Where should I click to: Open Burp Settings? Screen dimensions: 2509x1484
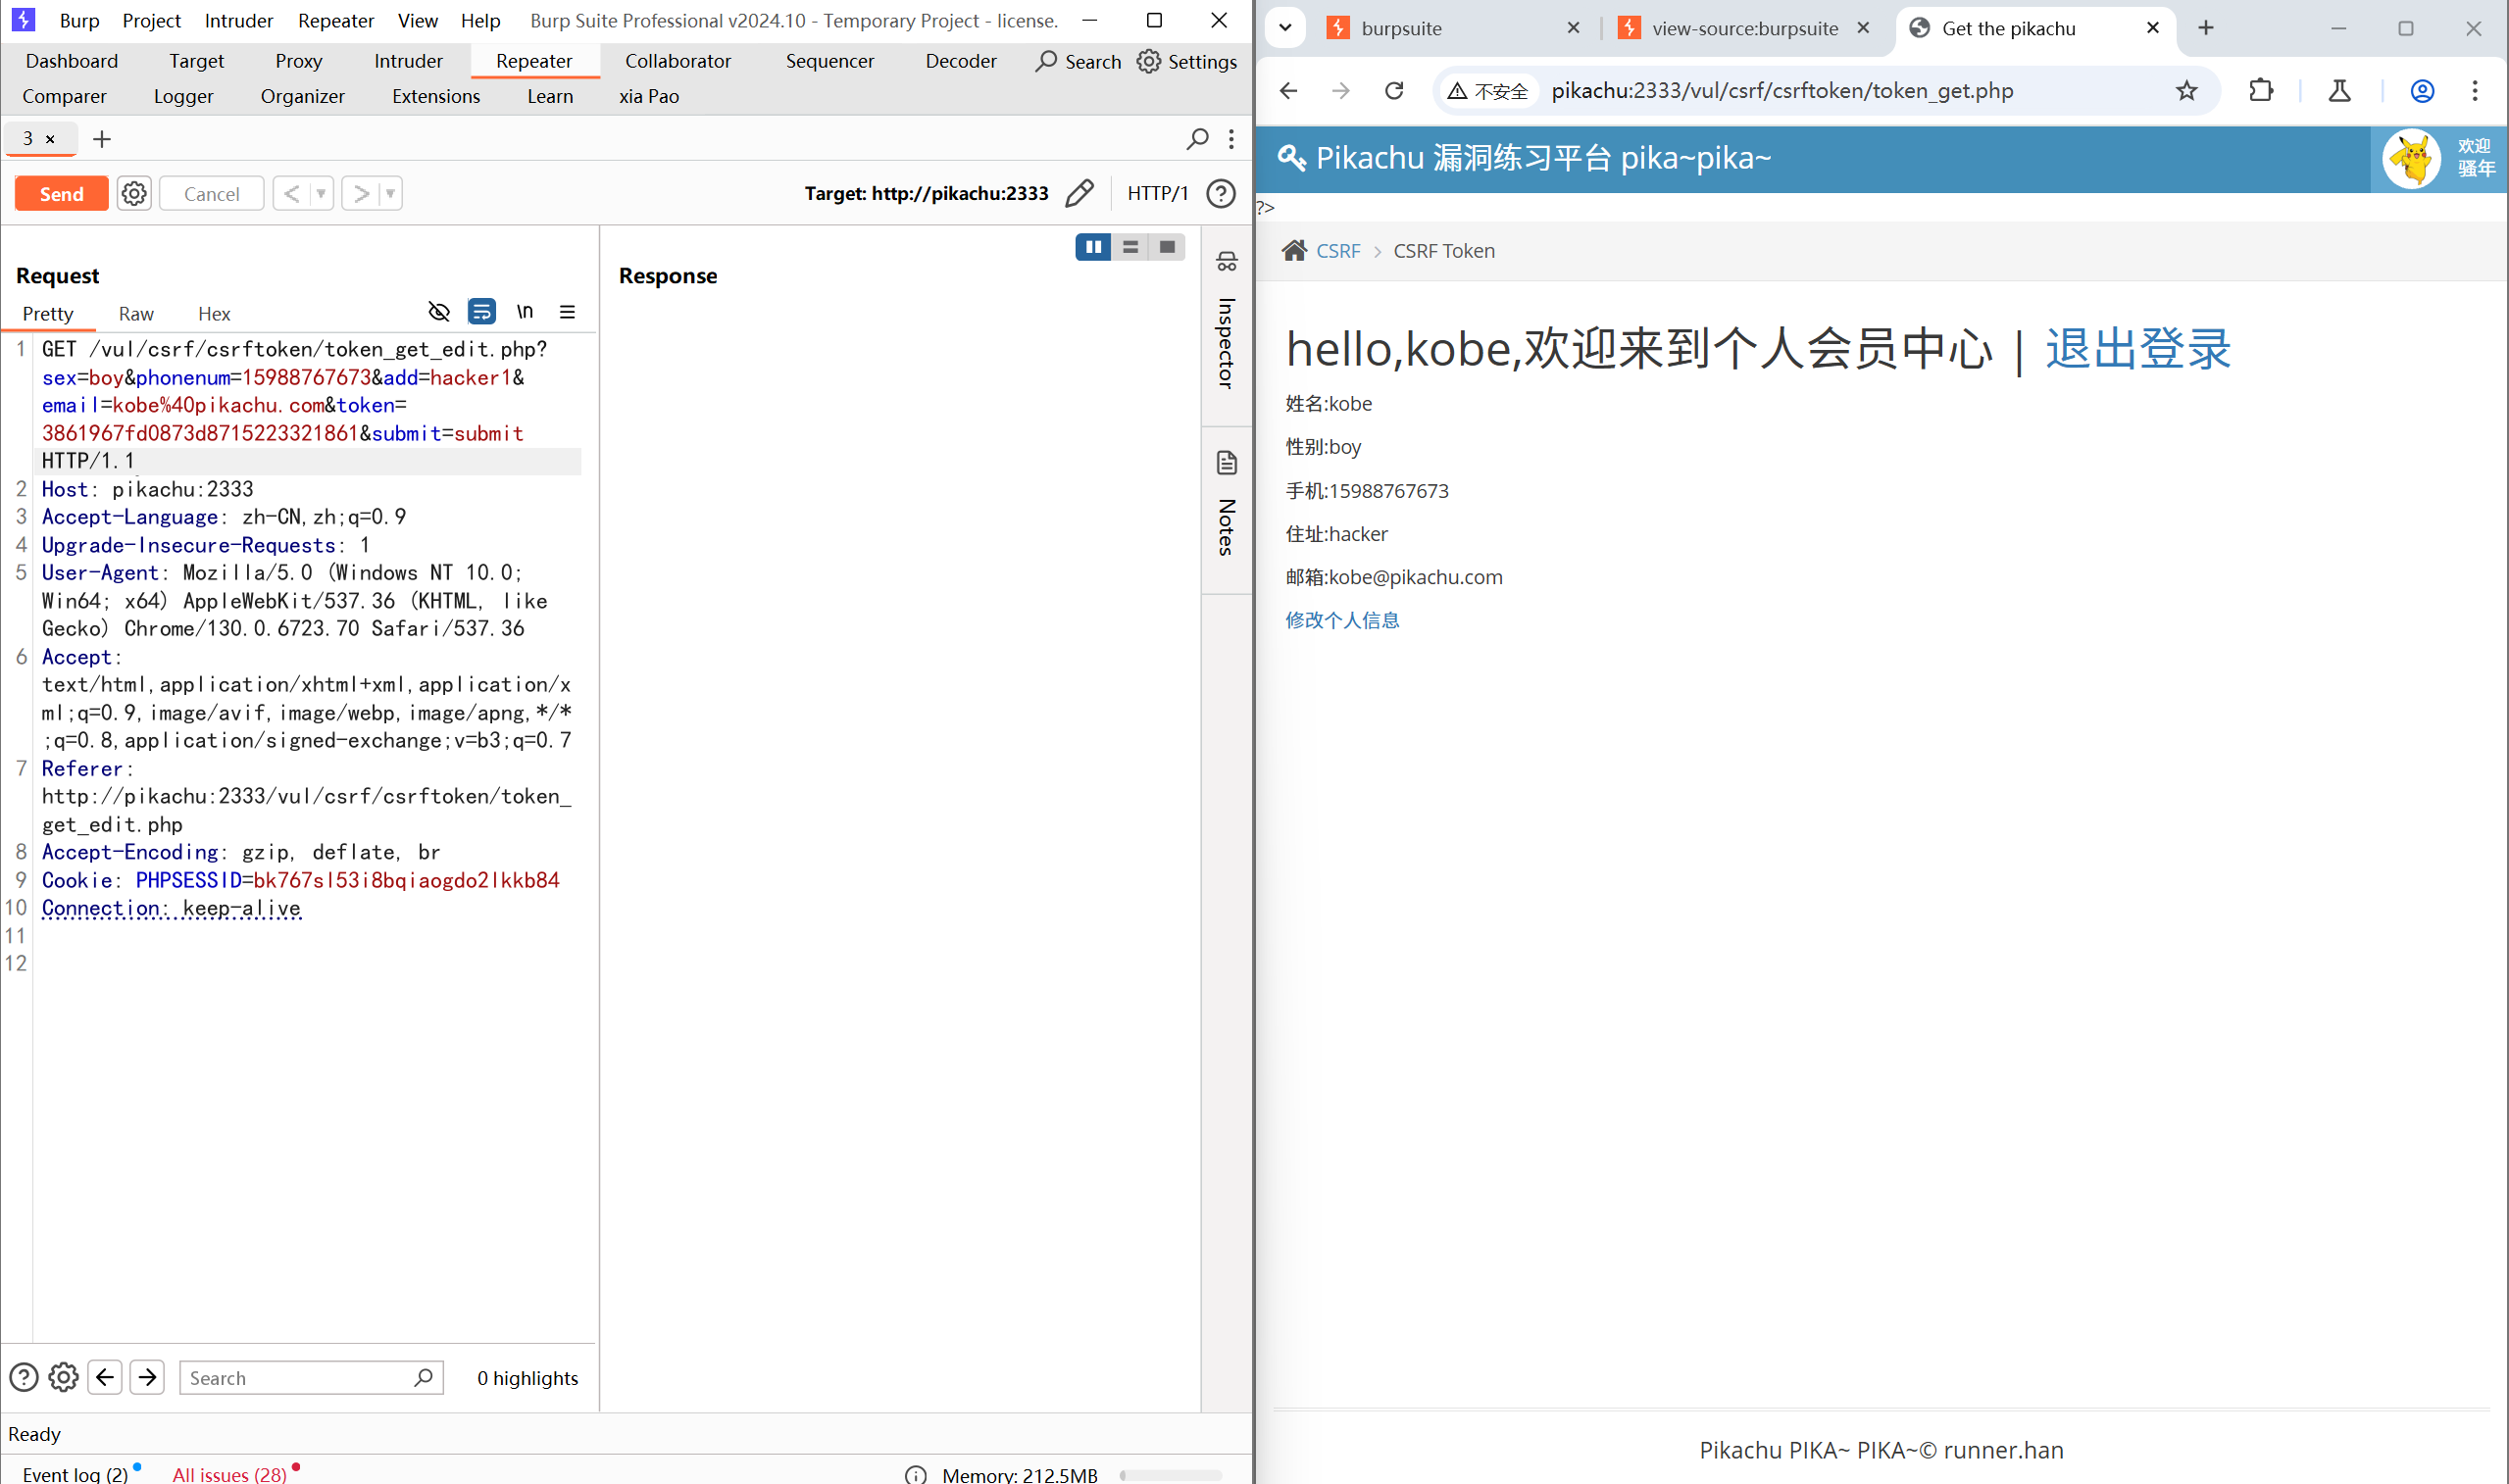(x=1187, y=61)
